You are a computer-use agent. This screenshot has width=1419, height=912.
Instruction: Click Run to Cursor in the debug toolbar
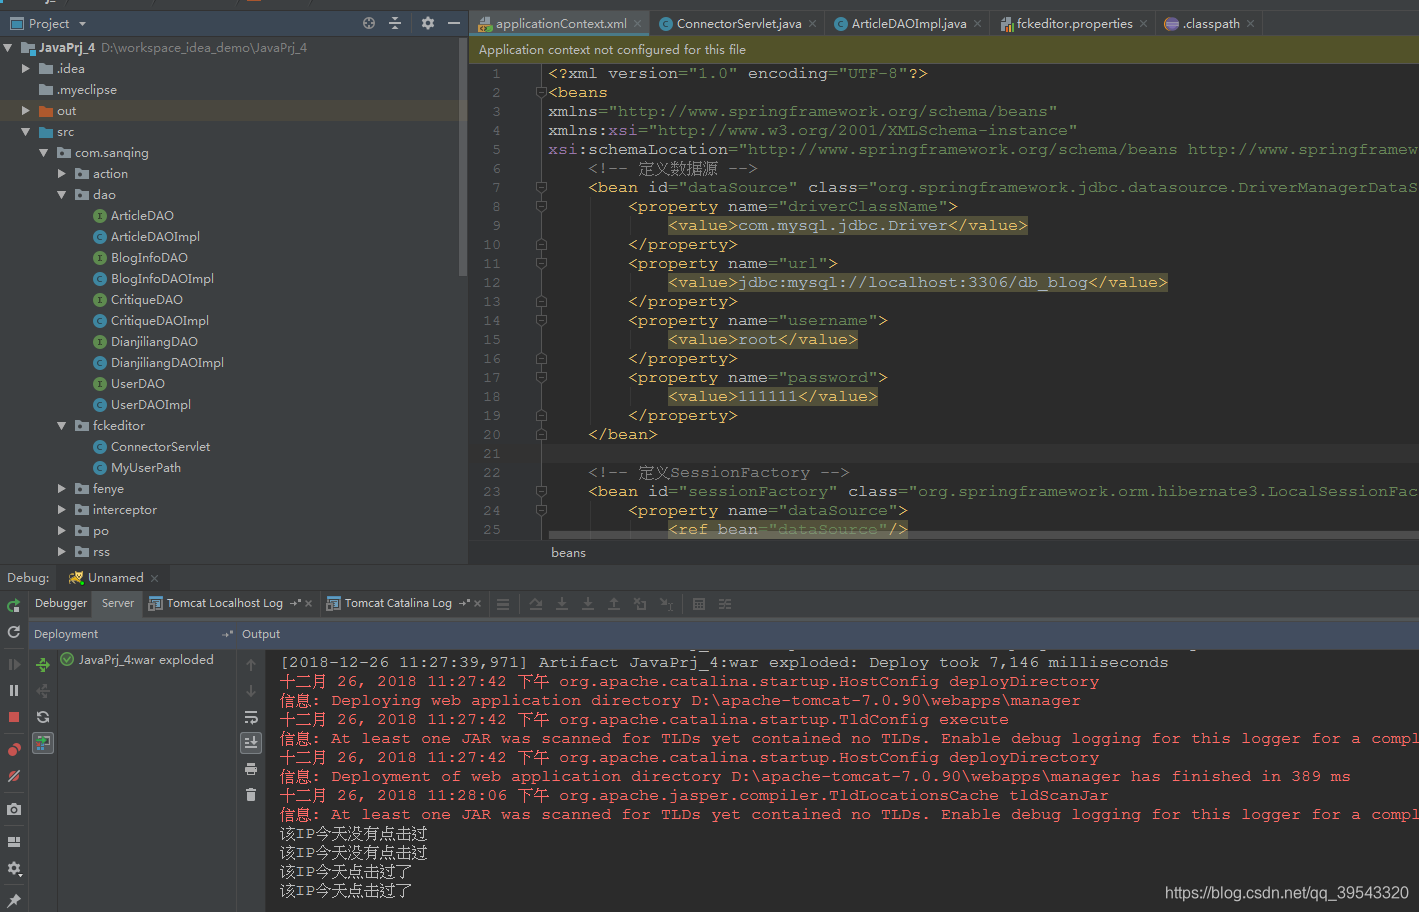point(666,604)
